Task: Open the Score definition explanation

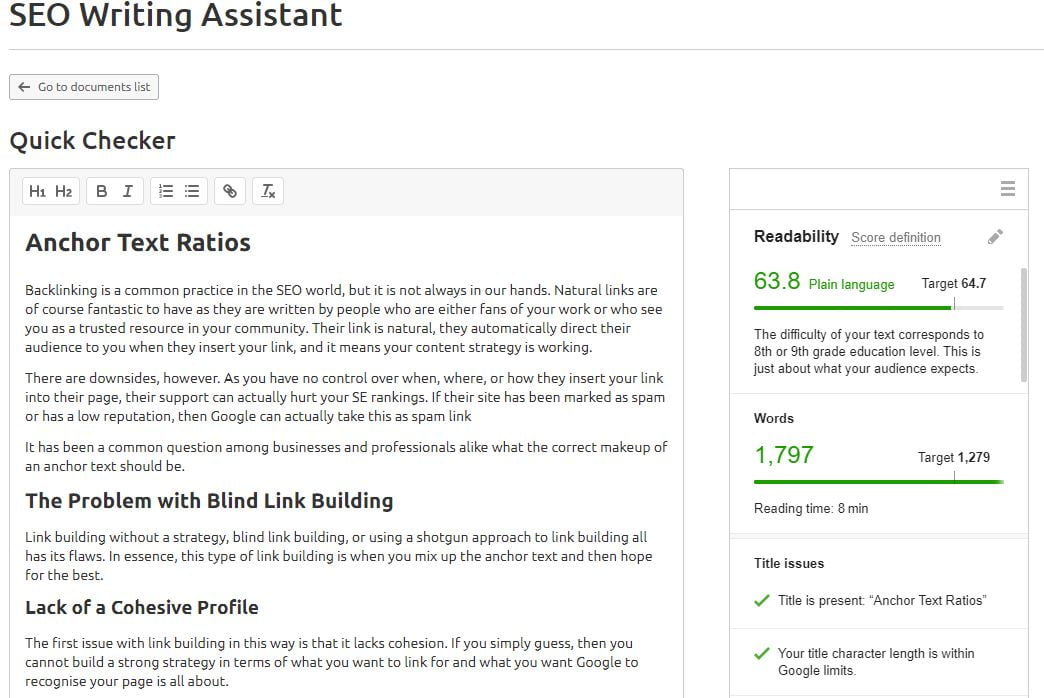Action: click(896, 237)
